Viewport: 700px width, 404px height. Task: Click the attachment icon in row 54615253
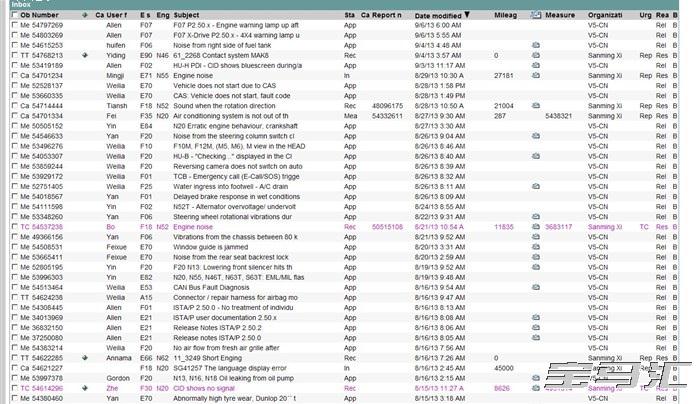536,45
